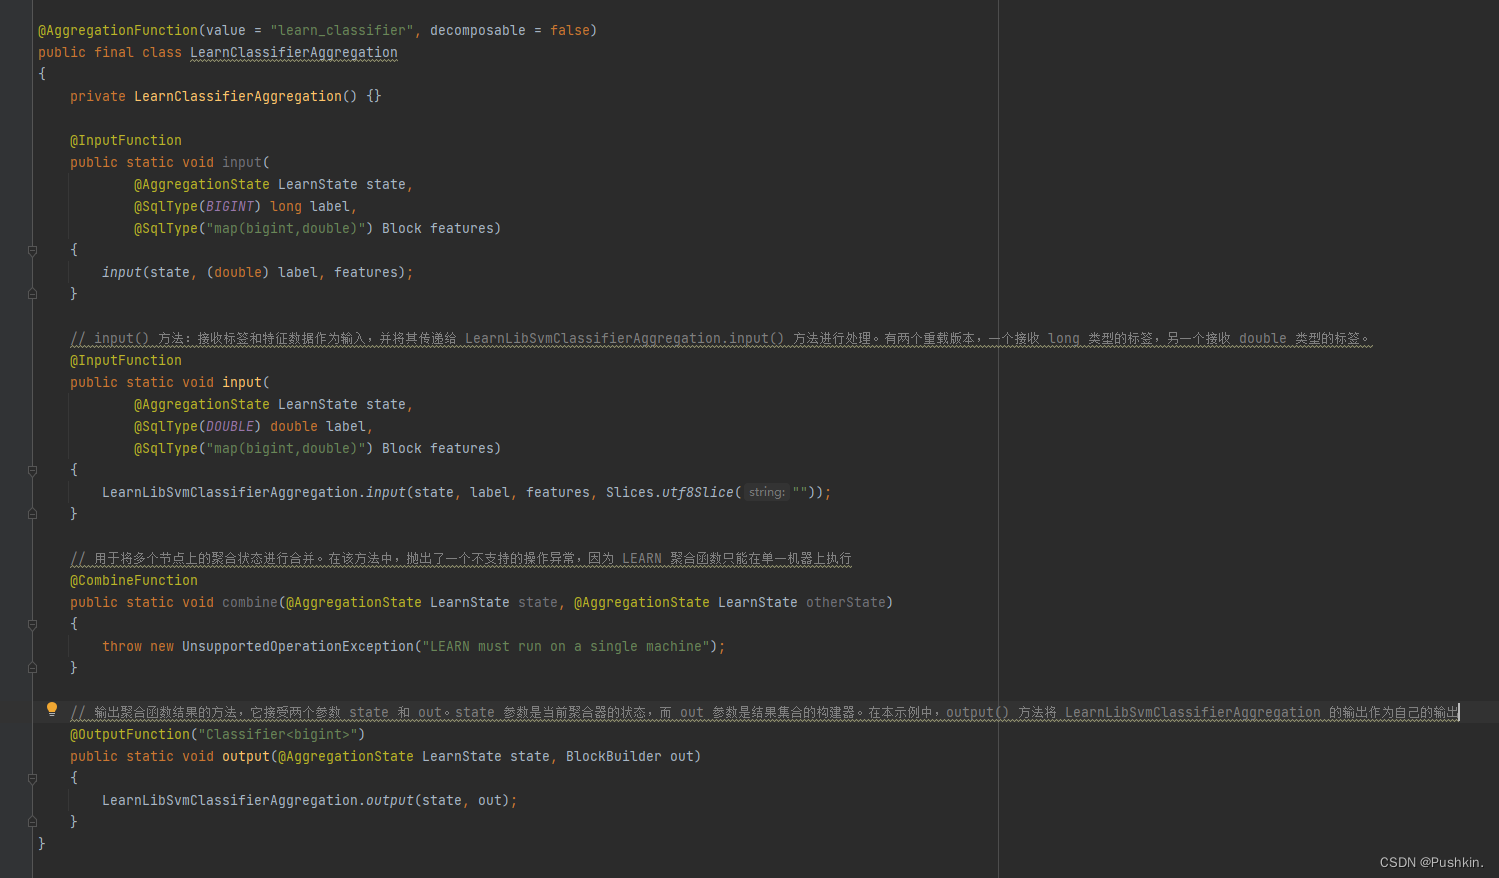
Task: Click the fold end marker after the throw statement
Action: (x=32, y=668)
